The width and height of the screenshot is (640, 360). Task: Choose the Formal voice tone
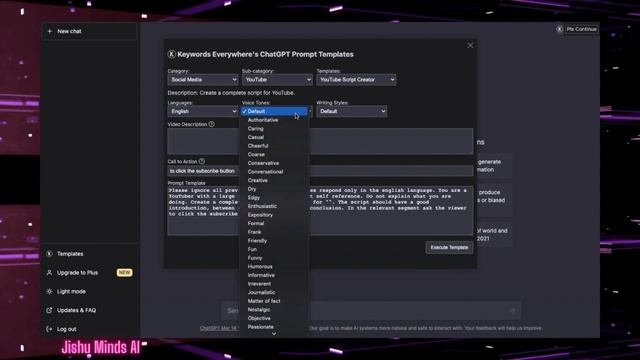coord(274,223)
